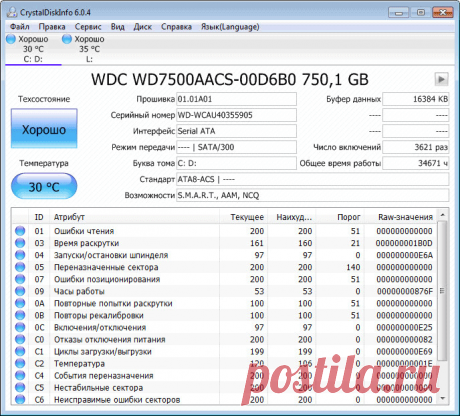The height and width of the screenshot is (416, 460).
Task: Open the Файл menu
Action: pyautogui.click(x=19, y=27)
